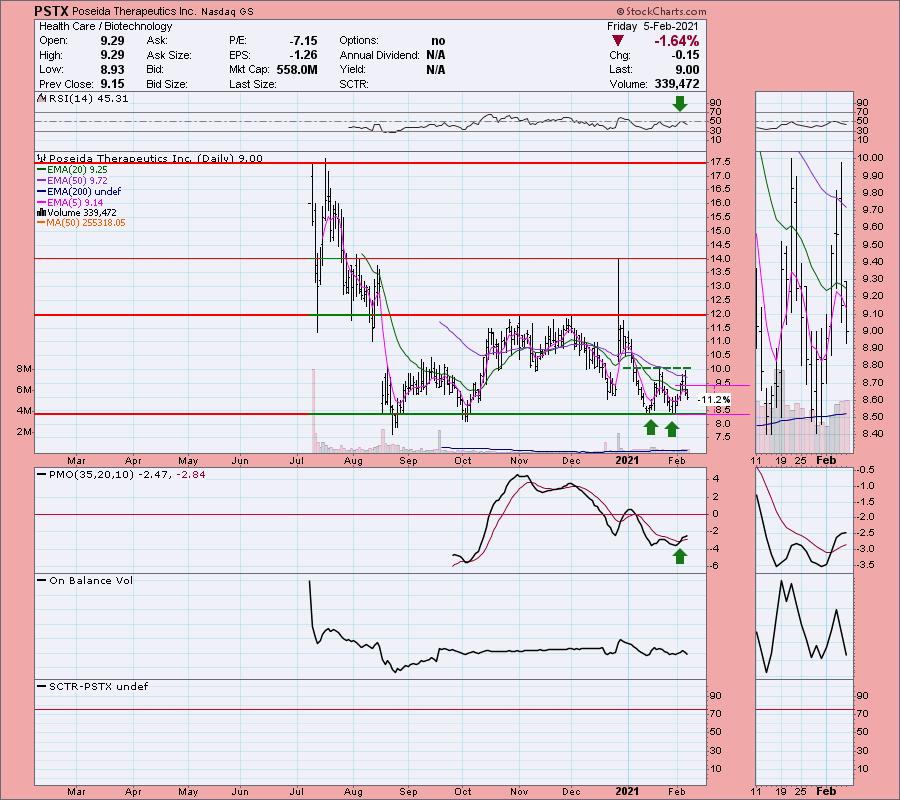
Task: Click the Poseida Therapeutics Inc. header name
Action: [135, 11]
